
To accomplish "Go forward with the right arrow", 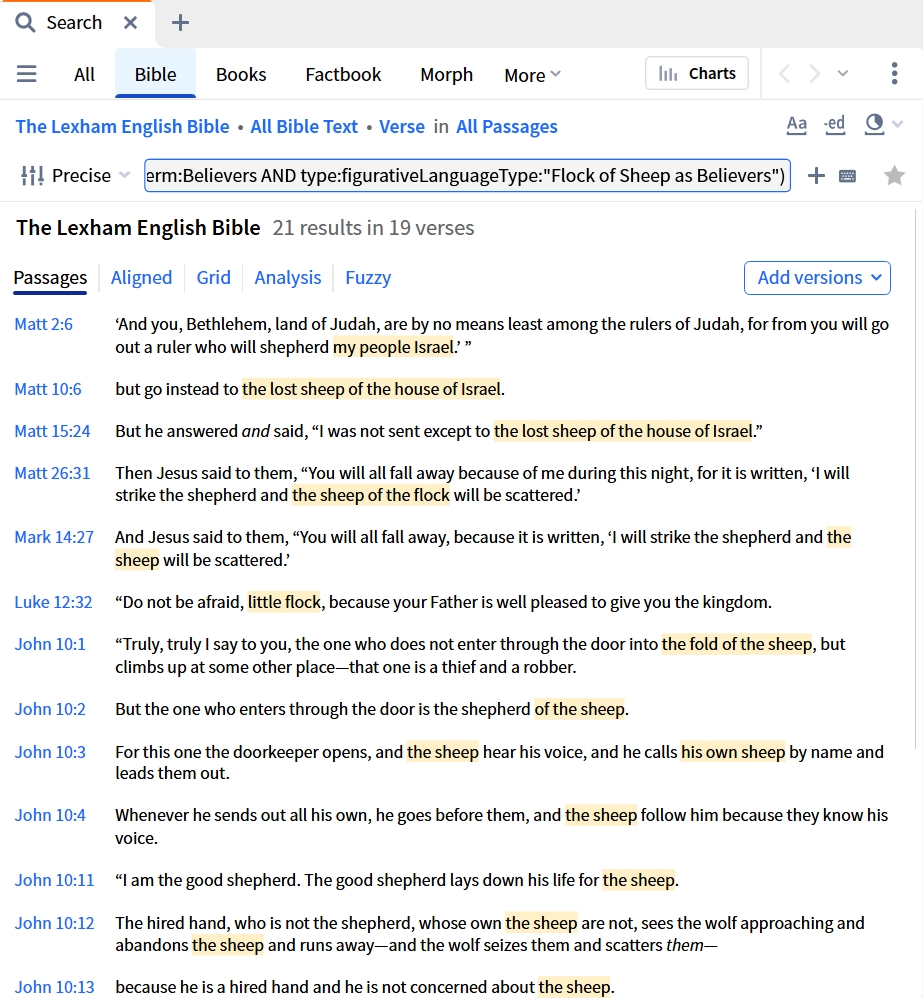I will pos(814,74).
